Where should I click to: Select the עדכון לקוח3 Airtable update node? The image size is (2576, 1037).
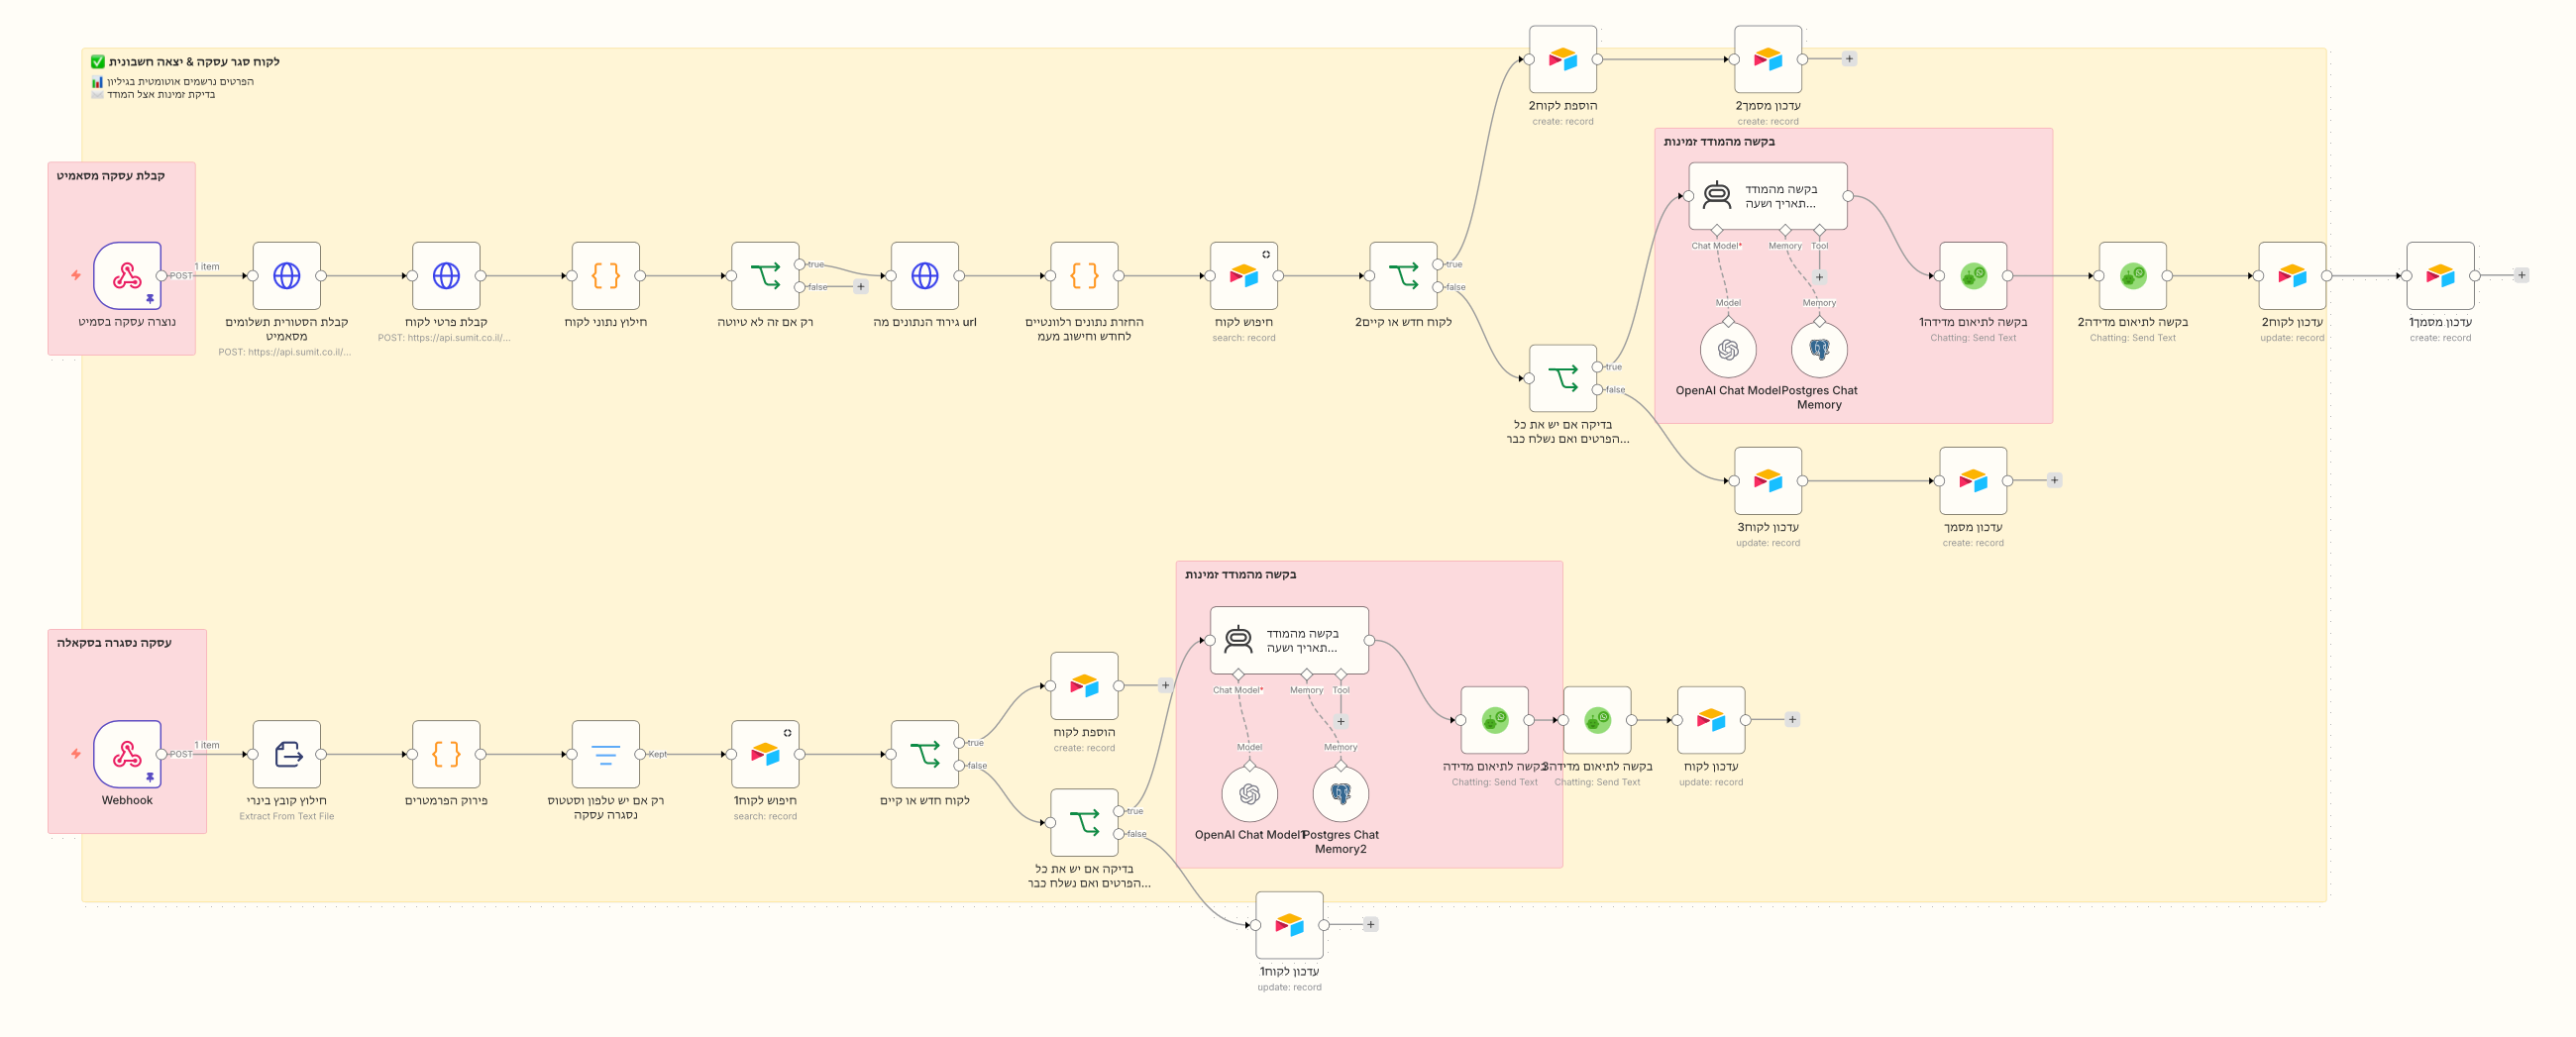coord(1768,481)
